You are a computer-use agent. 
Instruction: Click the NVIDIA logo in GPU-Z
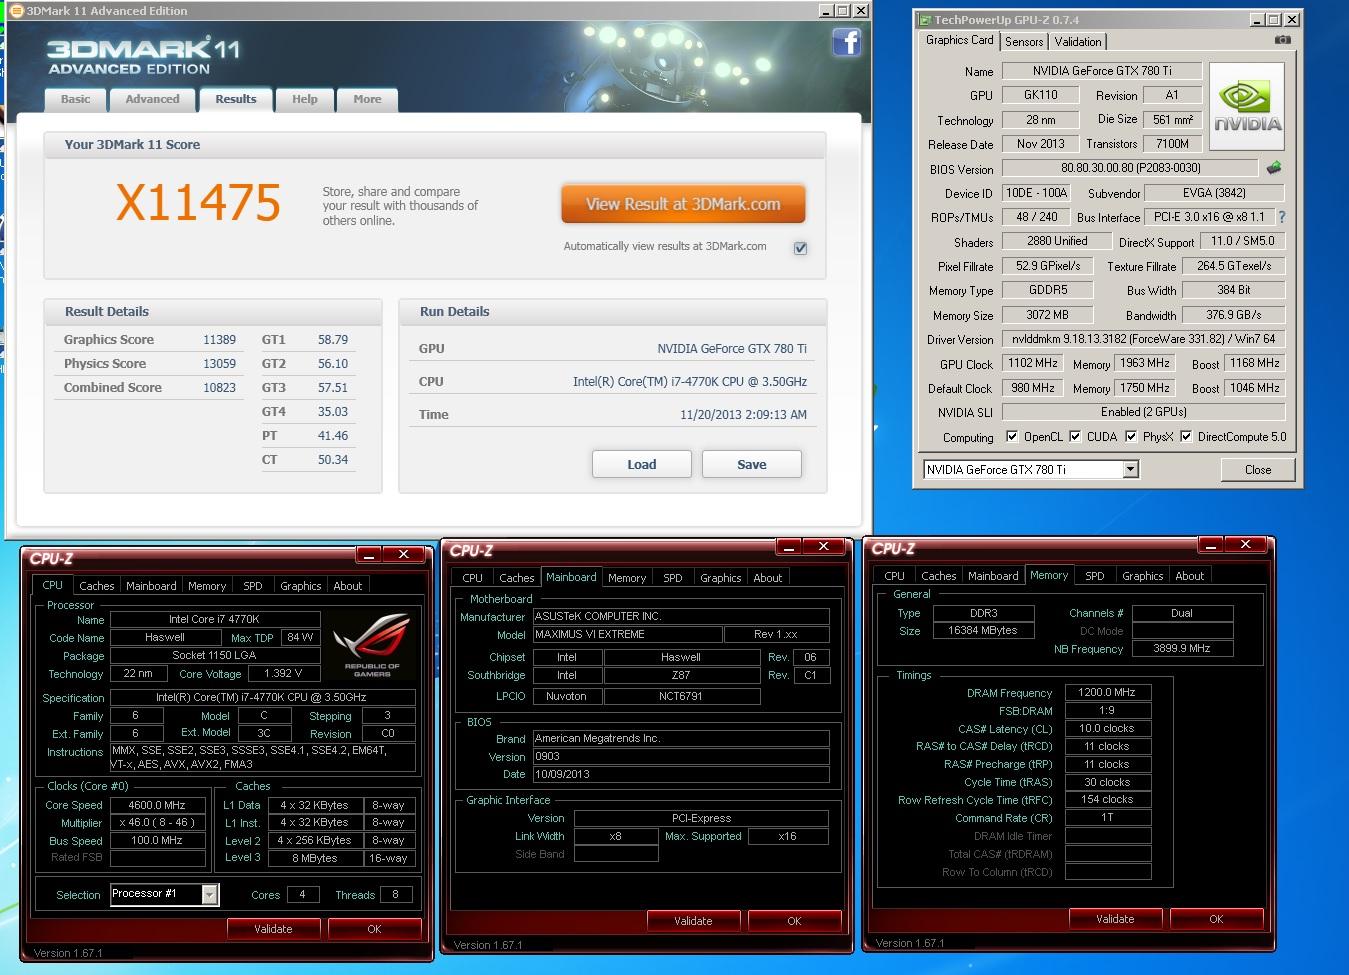point(1247,107)
